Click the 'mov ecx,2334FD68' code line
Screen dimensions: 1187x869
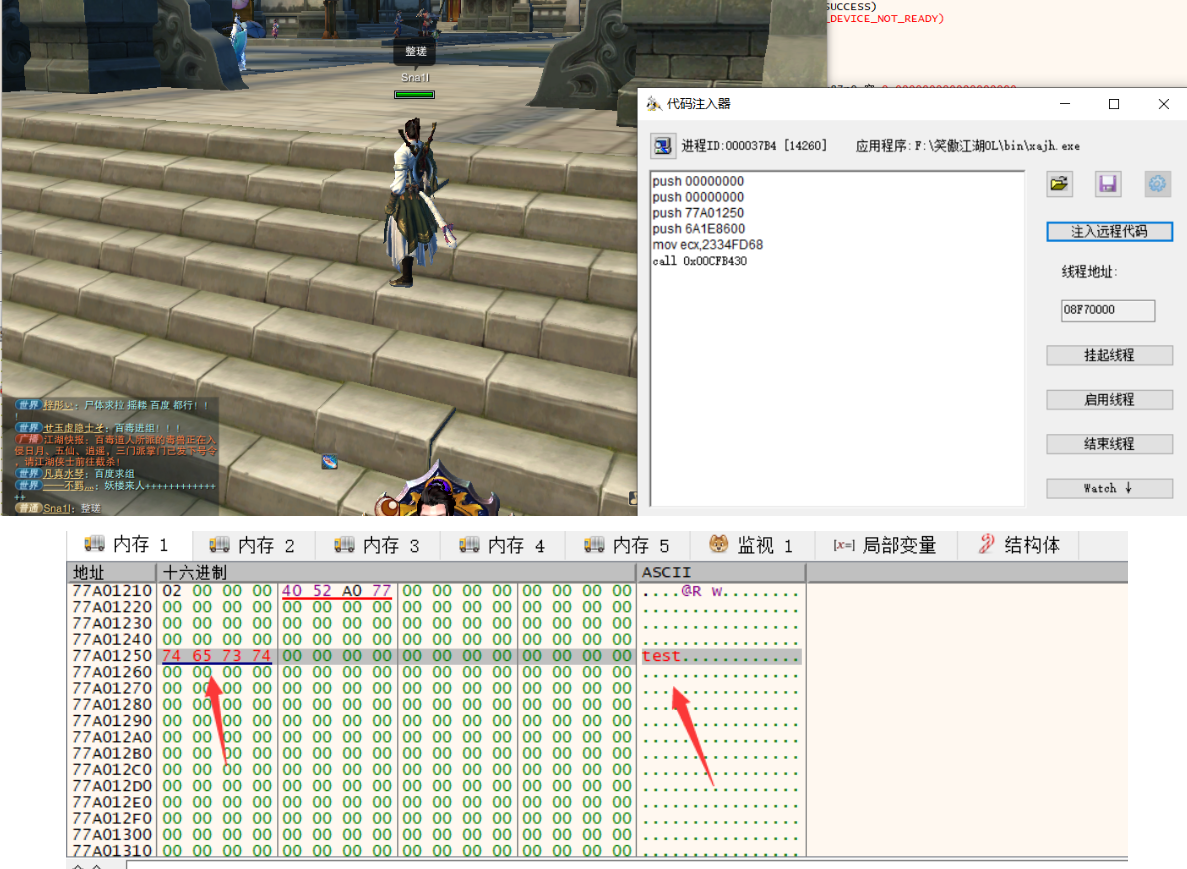[708, 245]
